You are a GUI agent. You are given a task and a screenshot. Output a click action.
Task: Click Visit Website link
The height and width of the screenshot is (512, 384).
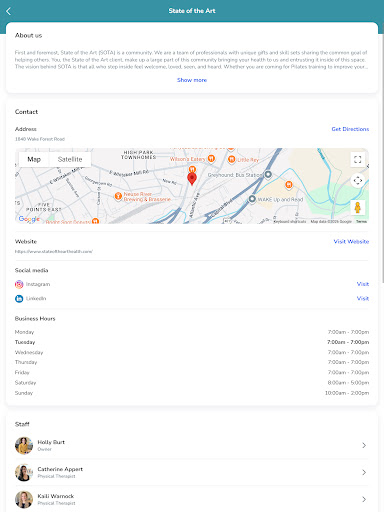pyautogui.click(x=351, y=241)
